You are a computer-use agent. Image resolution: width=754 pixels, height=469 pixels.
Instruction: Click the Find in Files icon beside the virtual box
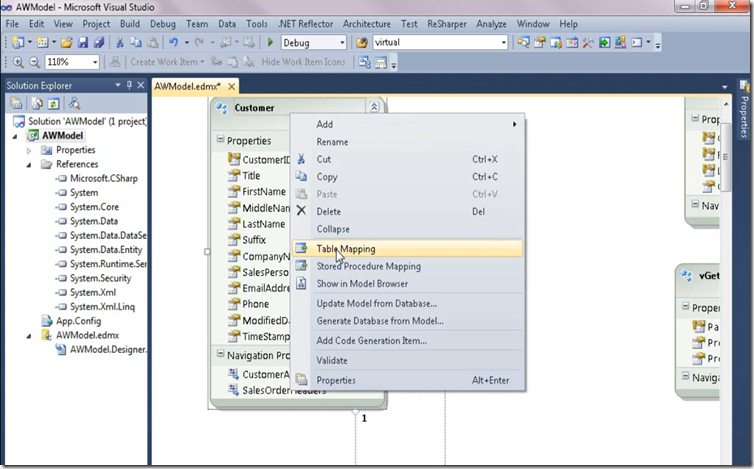pyautogui.click(x=362, y=43)
